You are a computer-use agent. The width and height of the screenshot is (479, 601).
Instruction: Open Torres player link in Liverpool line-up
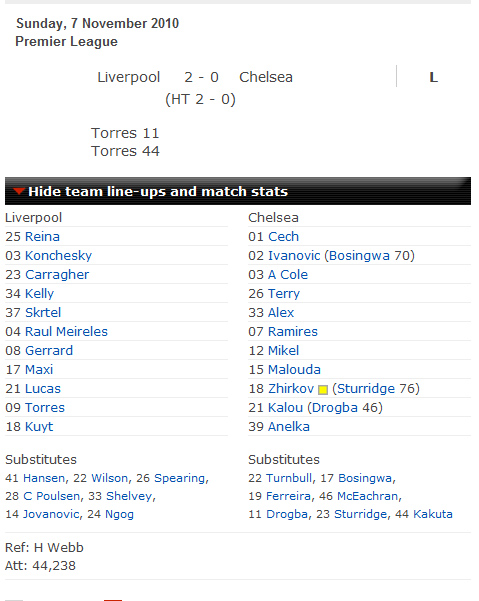(x=45, y=407)
